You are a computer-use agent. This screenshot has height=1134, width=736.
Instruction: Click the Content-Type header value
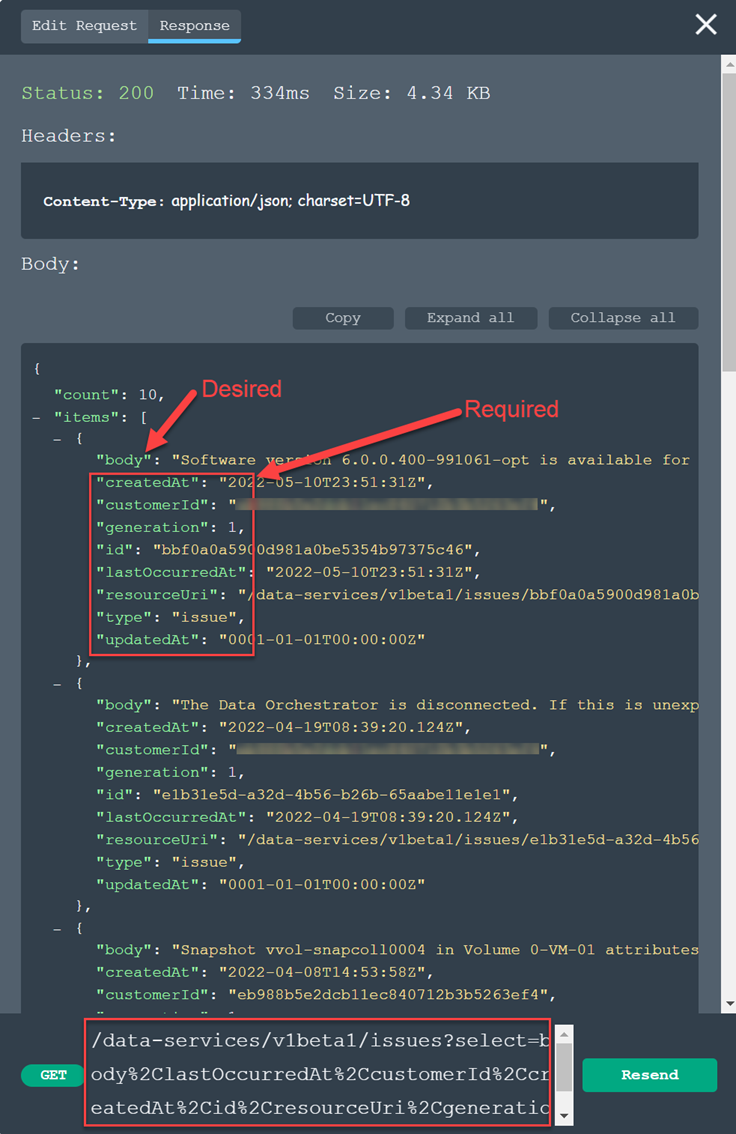click(291, 200)
